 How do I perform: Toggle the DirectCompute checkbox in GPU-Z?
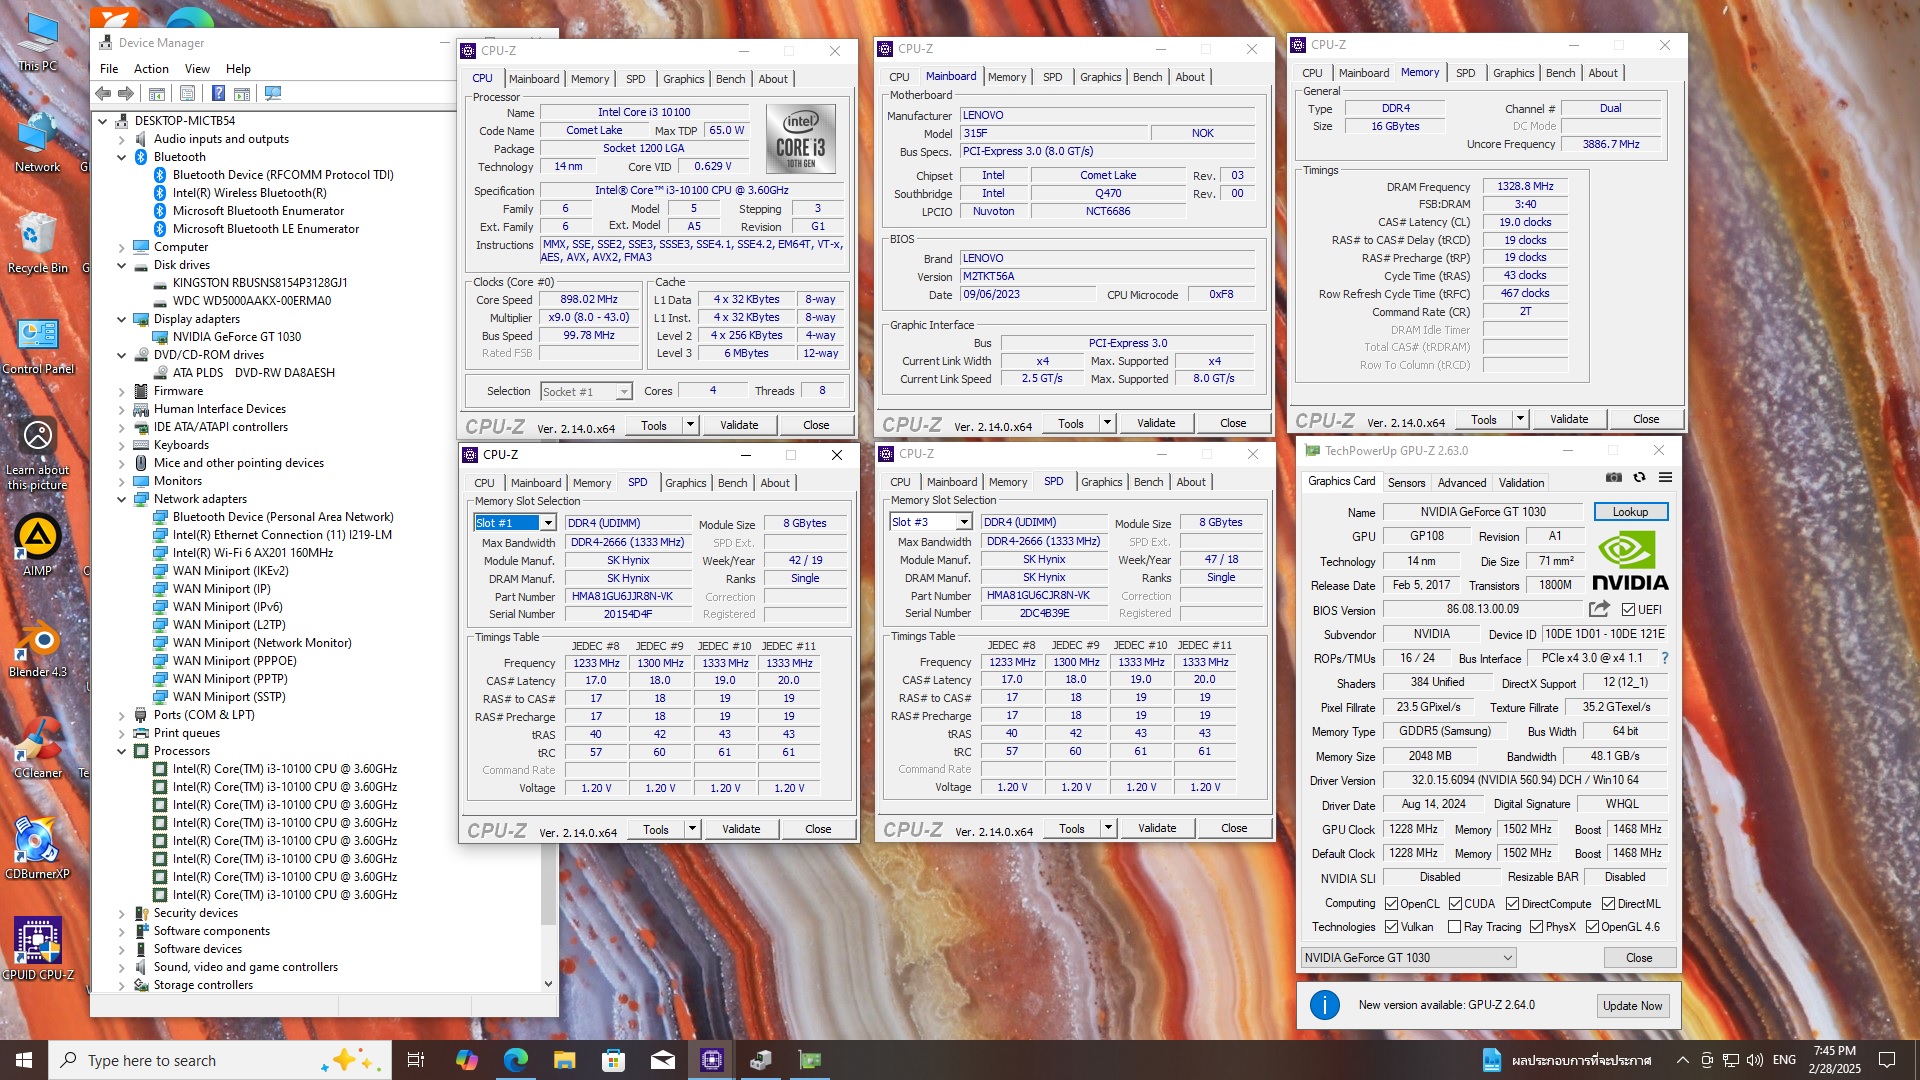(x=1512, y=903)
